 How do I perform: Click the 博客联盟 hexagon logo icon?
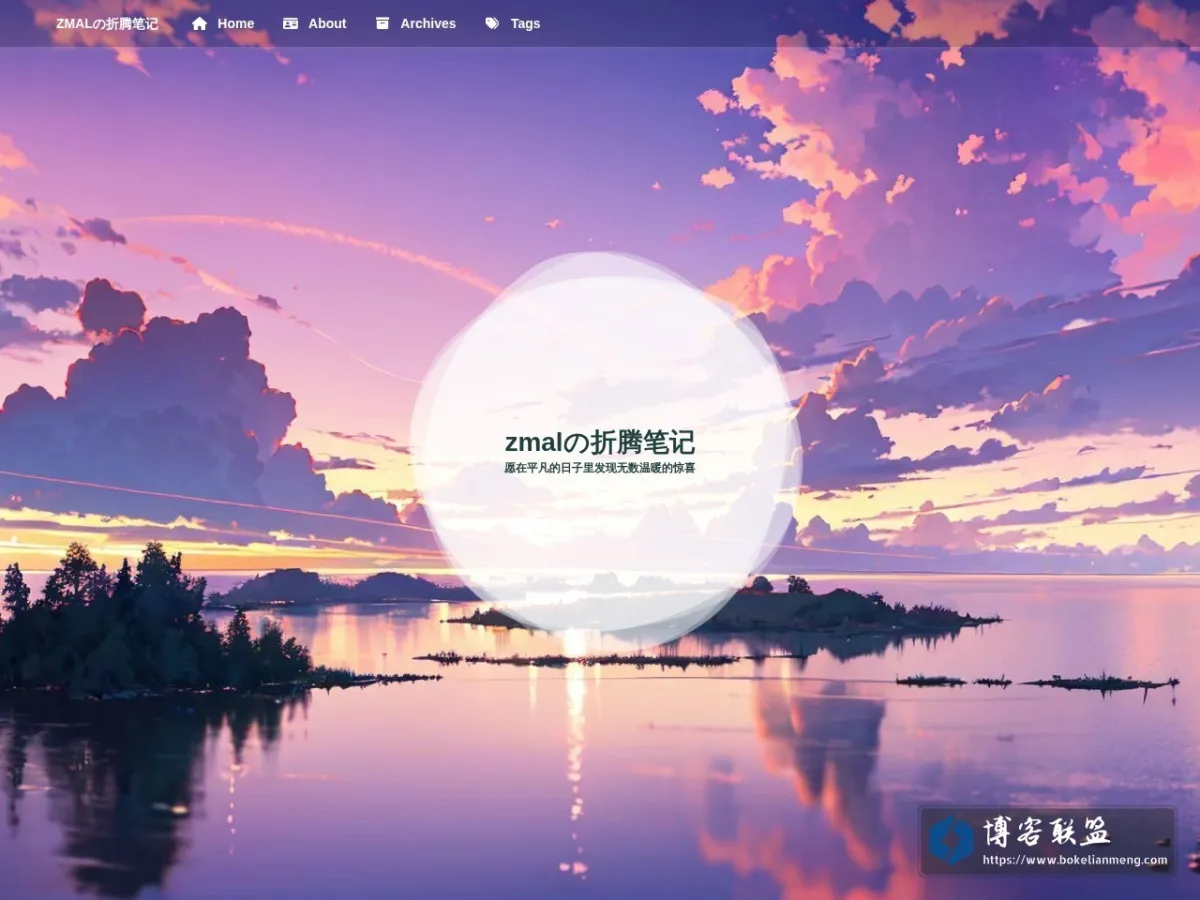click(x=951, y=840)
